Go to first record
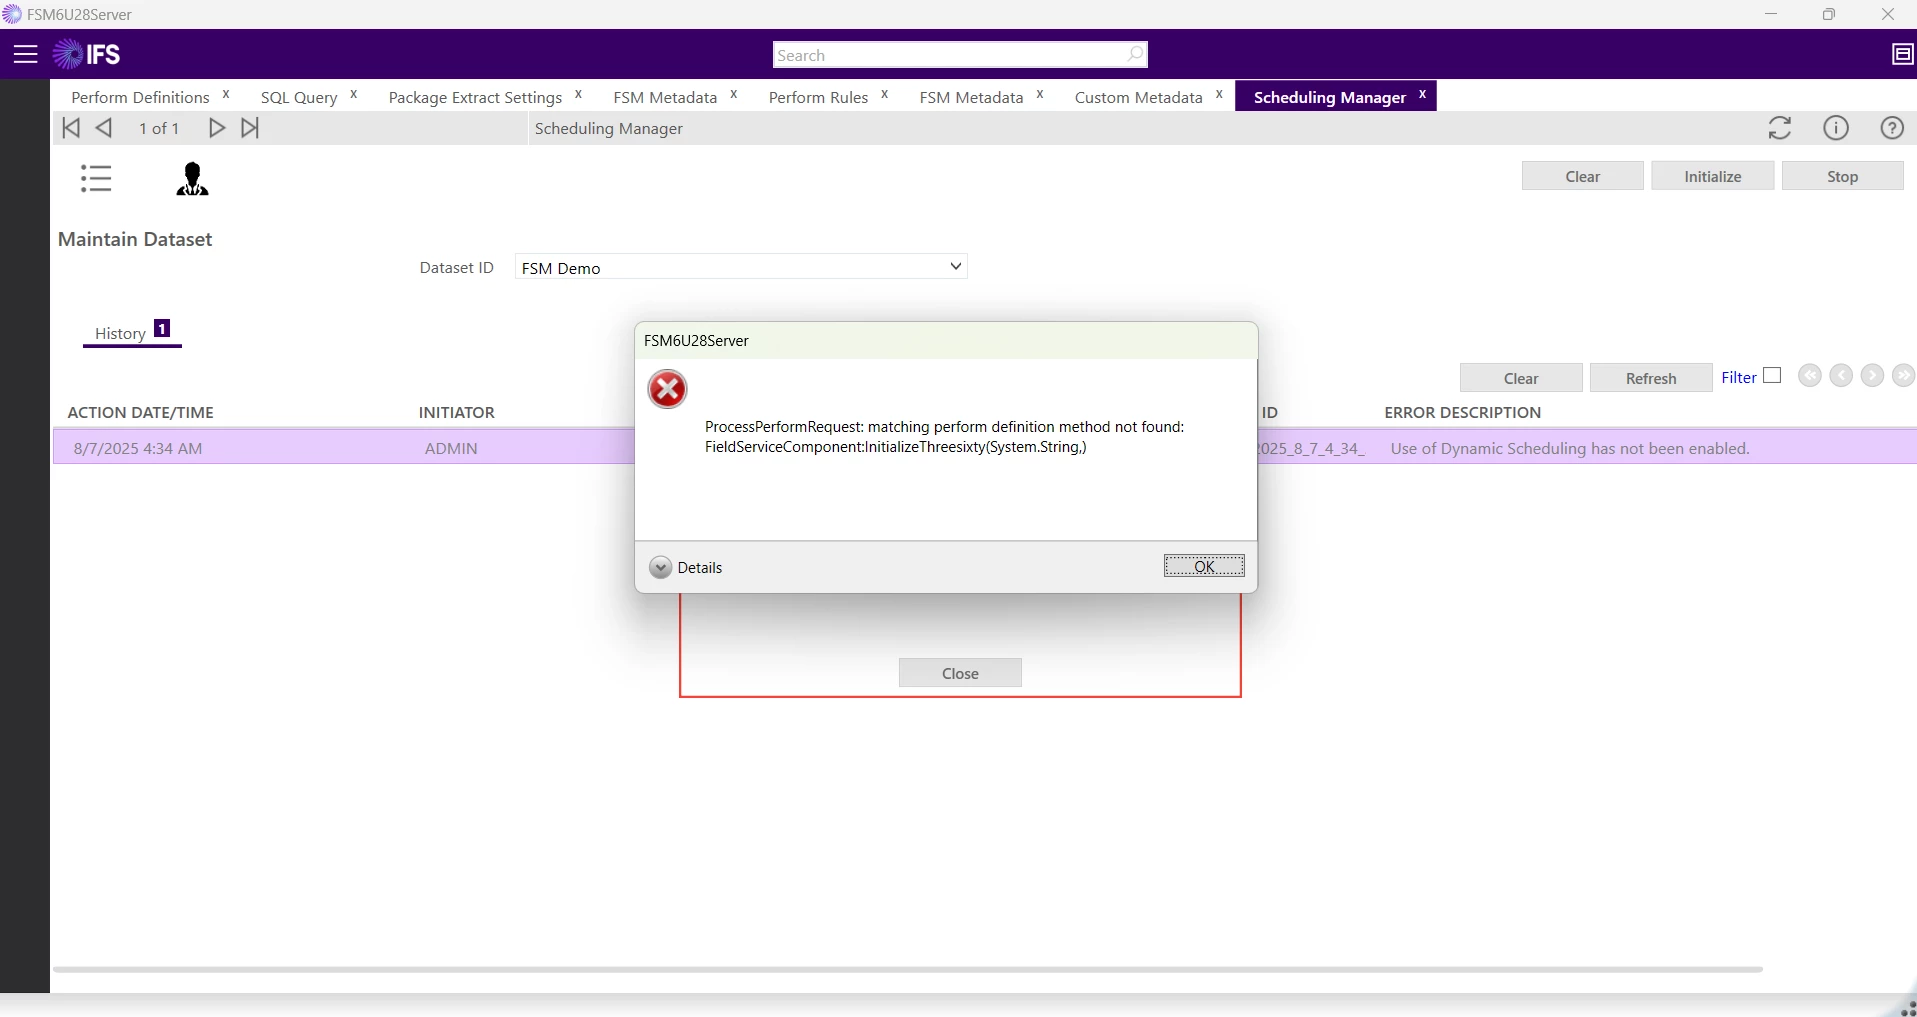The image size is (1917, 1017). (71, 128)
